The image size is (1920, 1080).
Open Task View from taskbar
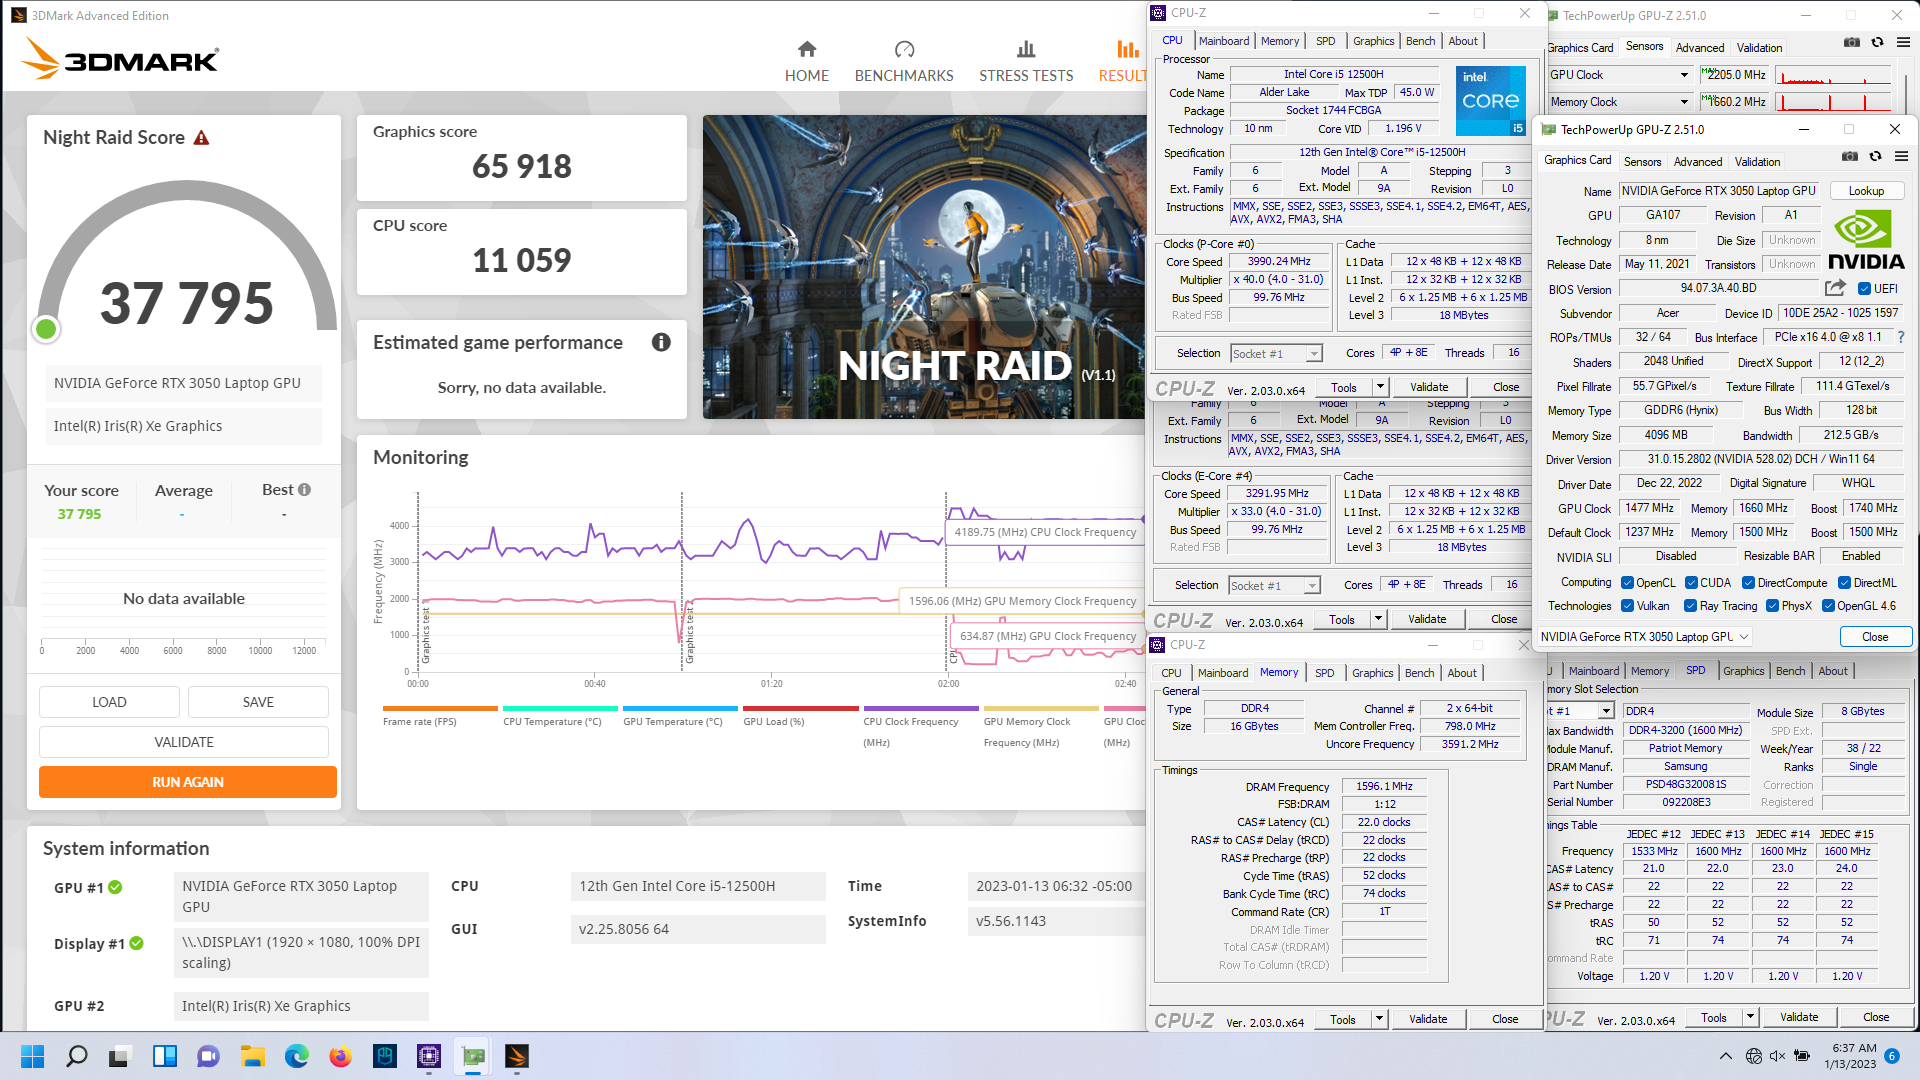(121, 1056)
